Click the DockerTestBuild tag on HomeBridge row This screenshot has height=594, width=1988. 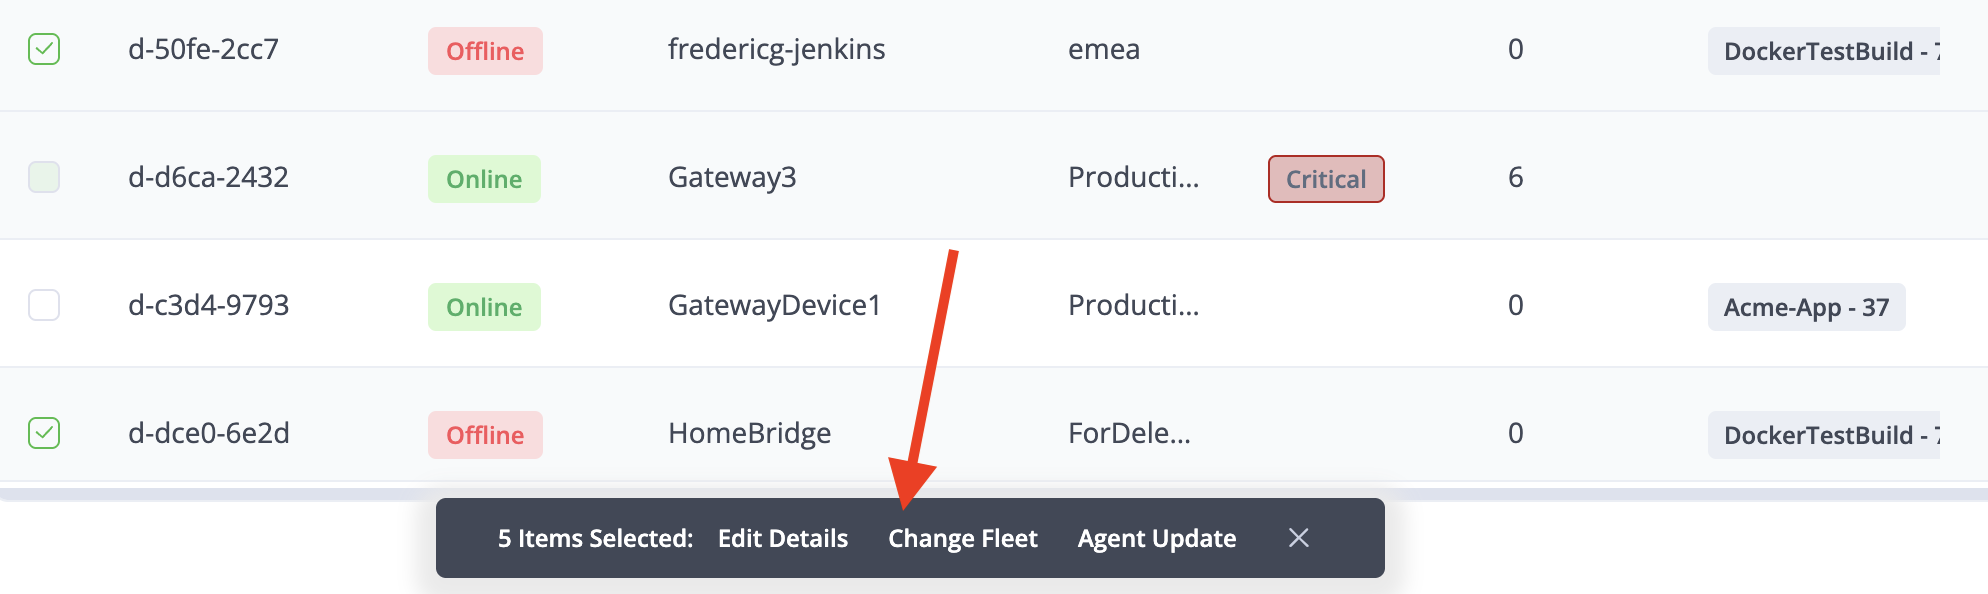tap(1823, 435)
